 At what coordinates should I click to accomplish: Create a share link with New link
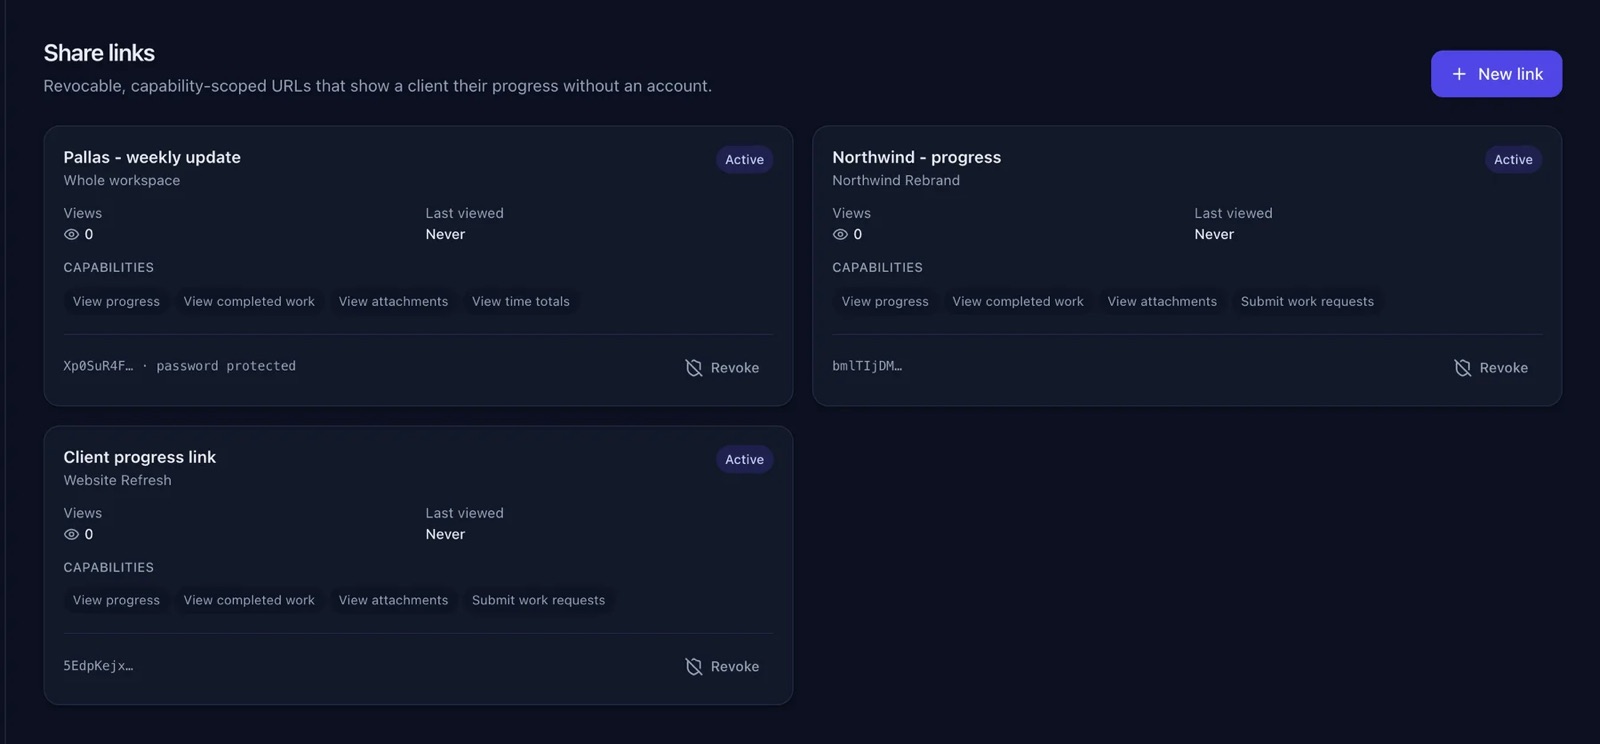point(1496,74)
